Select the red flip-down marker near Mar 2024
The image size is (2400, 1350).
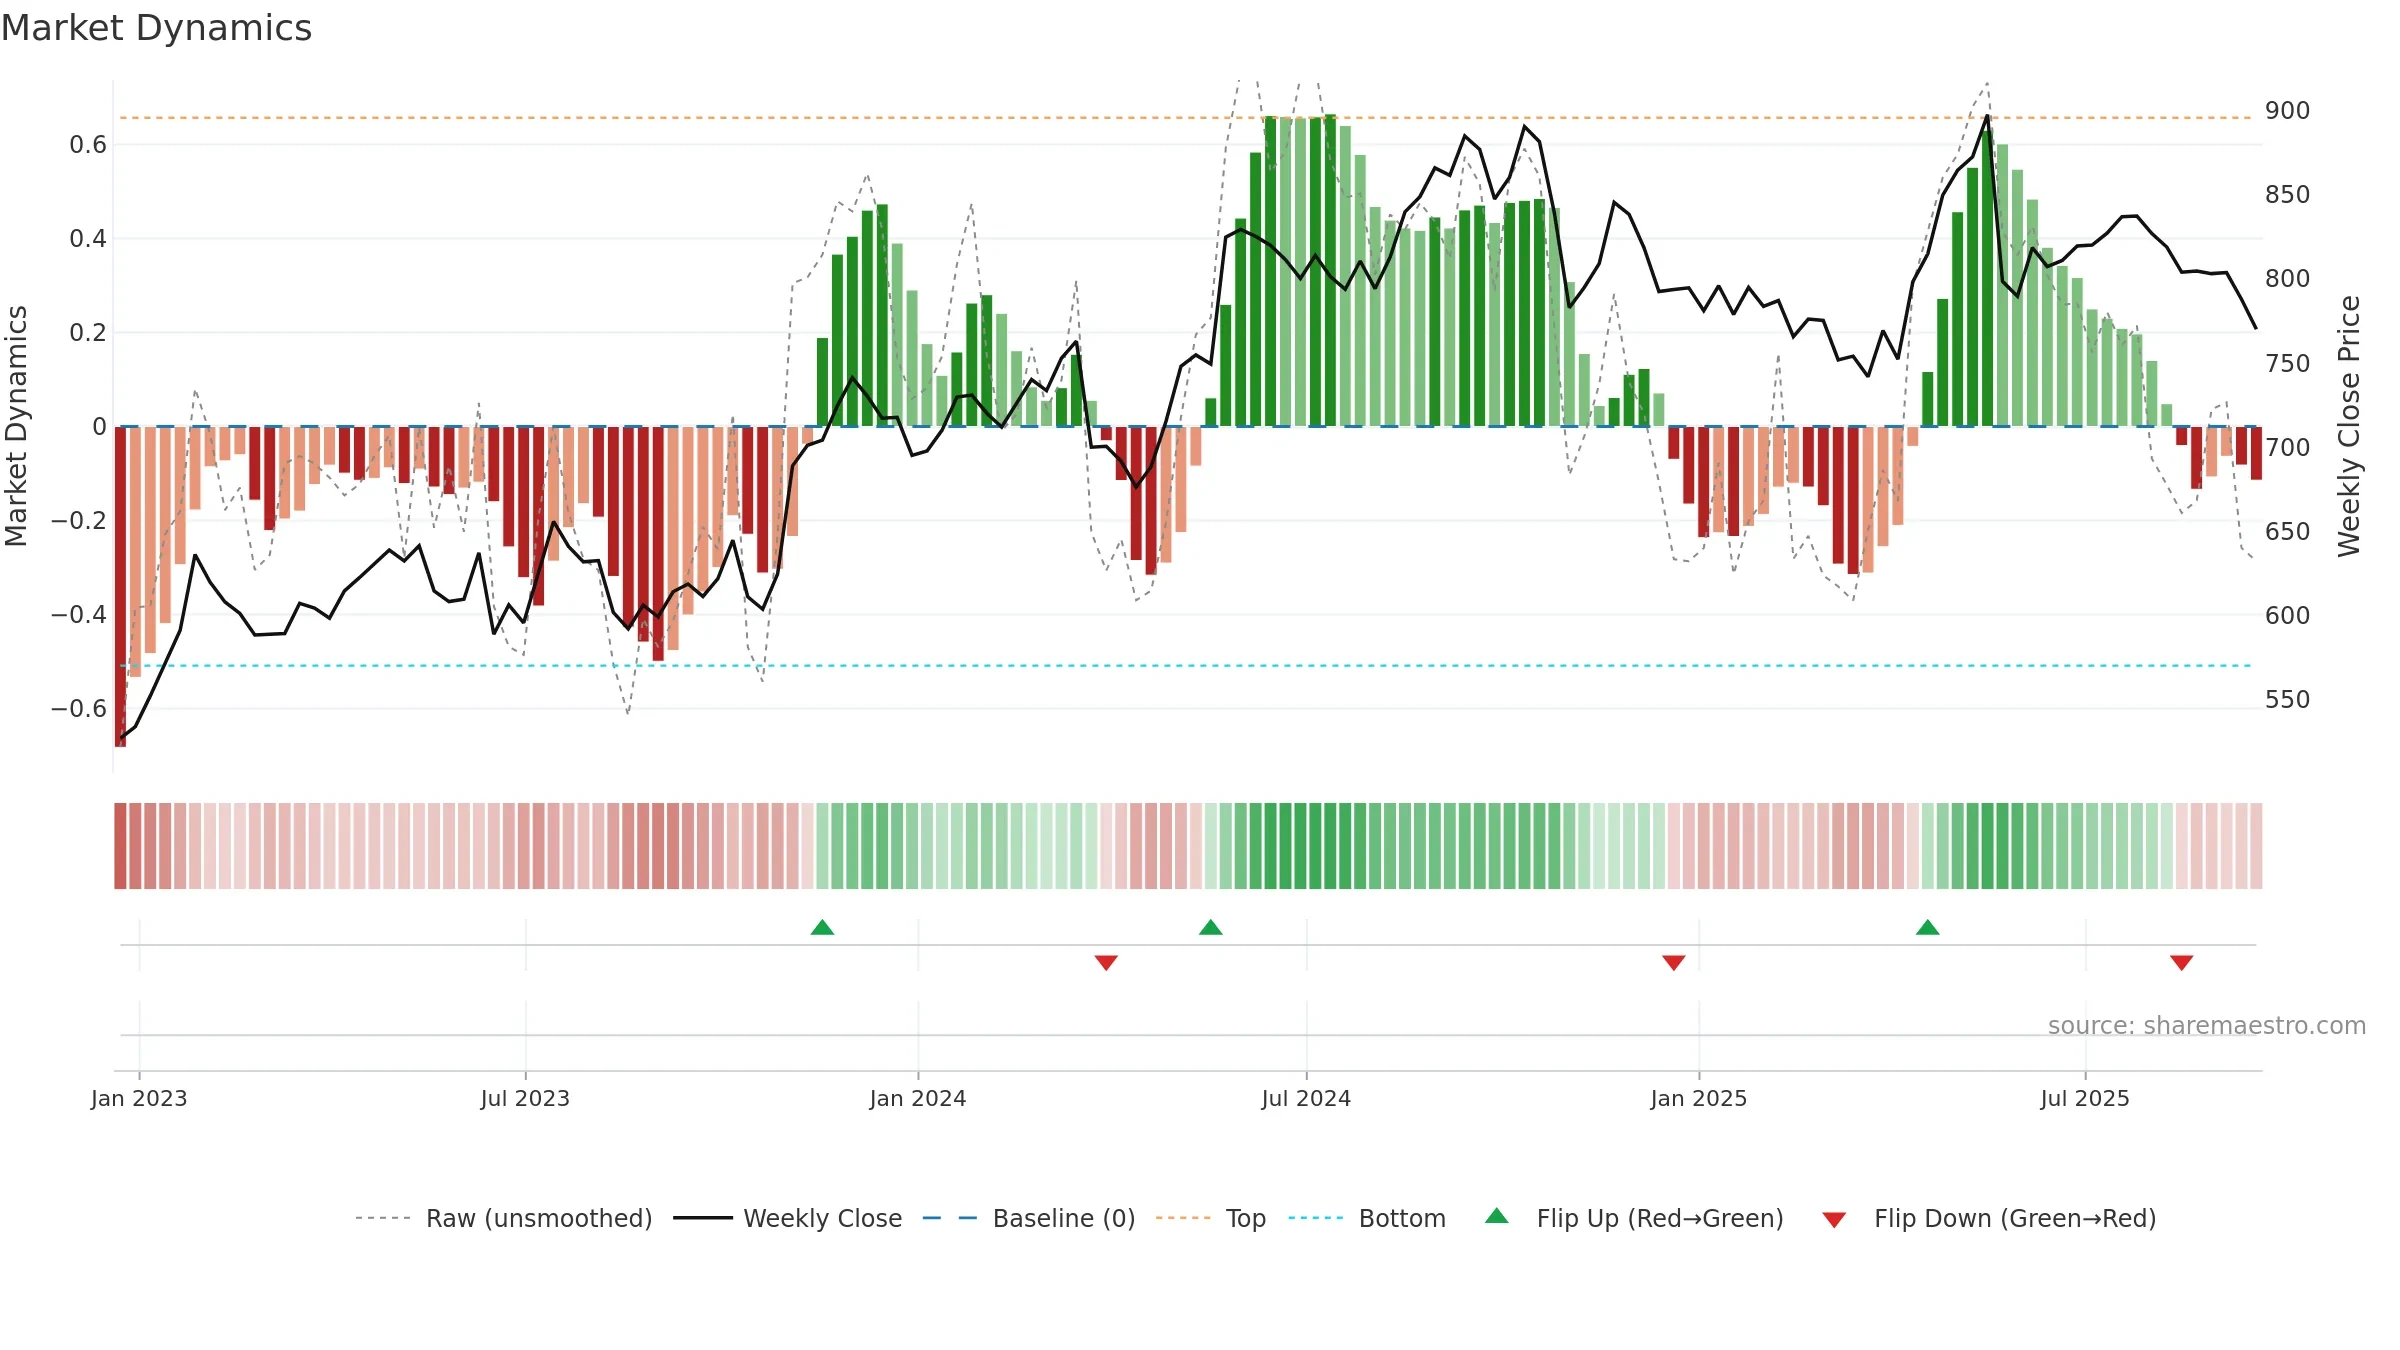[x=1106, y=963]
